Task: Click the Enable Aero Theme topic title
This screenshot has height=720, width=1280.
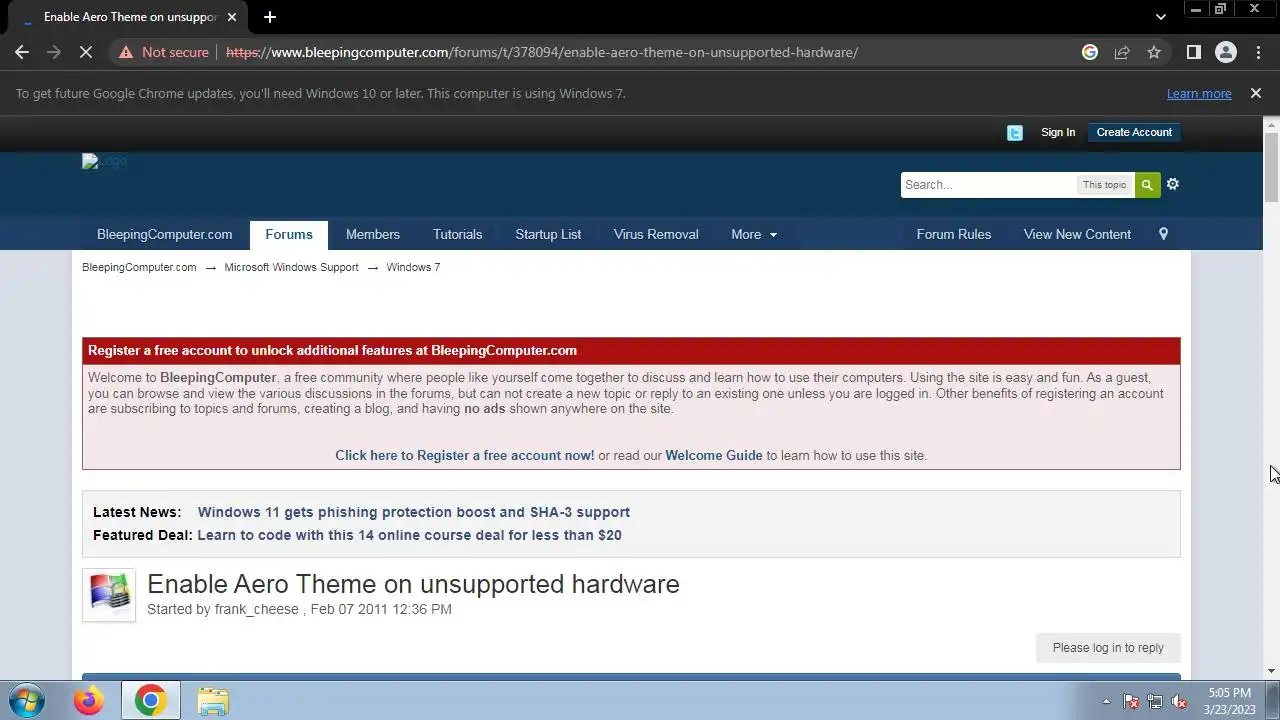Action: click(413, 584)
